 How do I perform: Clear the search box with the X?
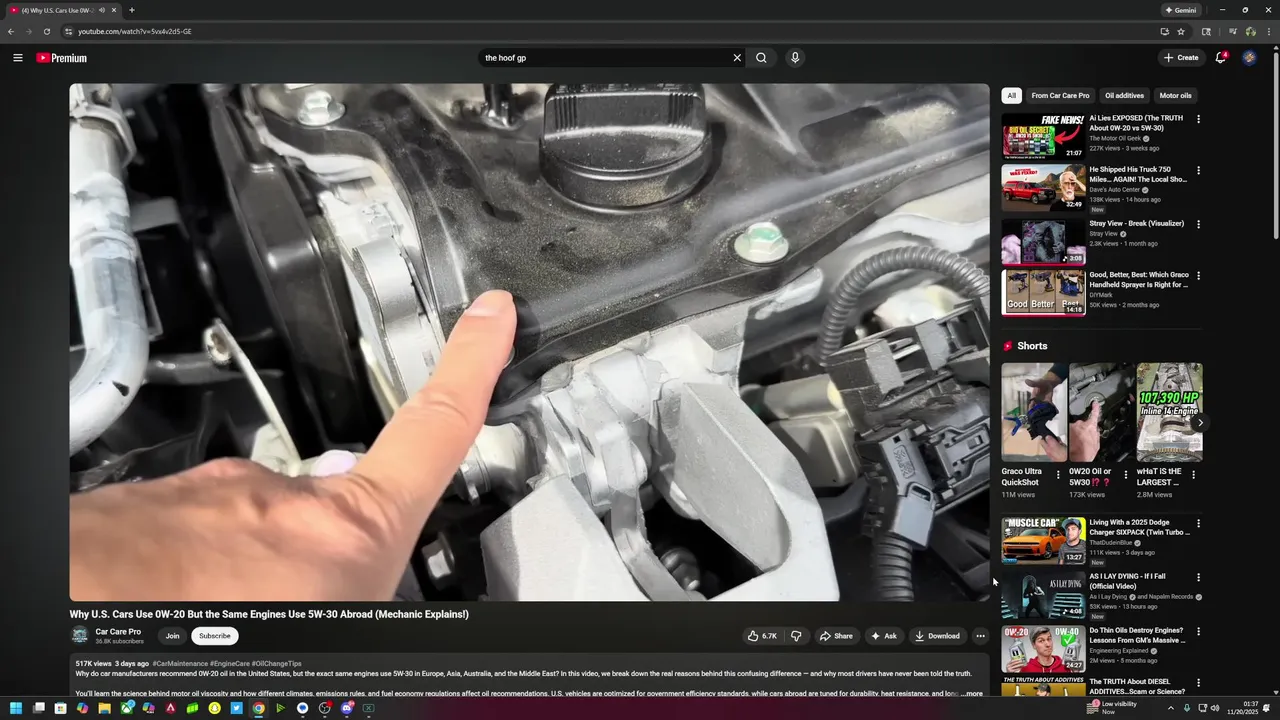tap(737, 58)
